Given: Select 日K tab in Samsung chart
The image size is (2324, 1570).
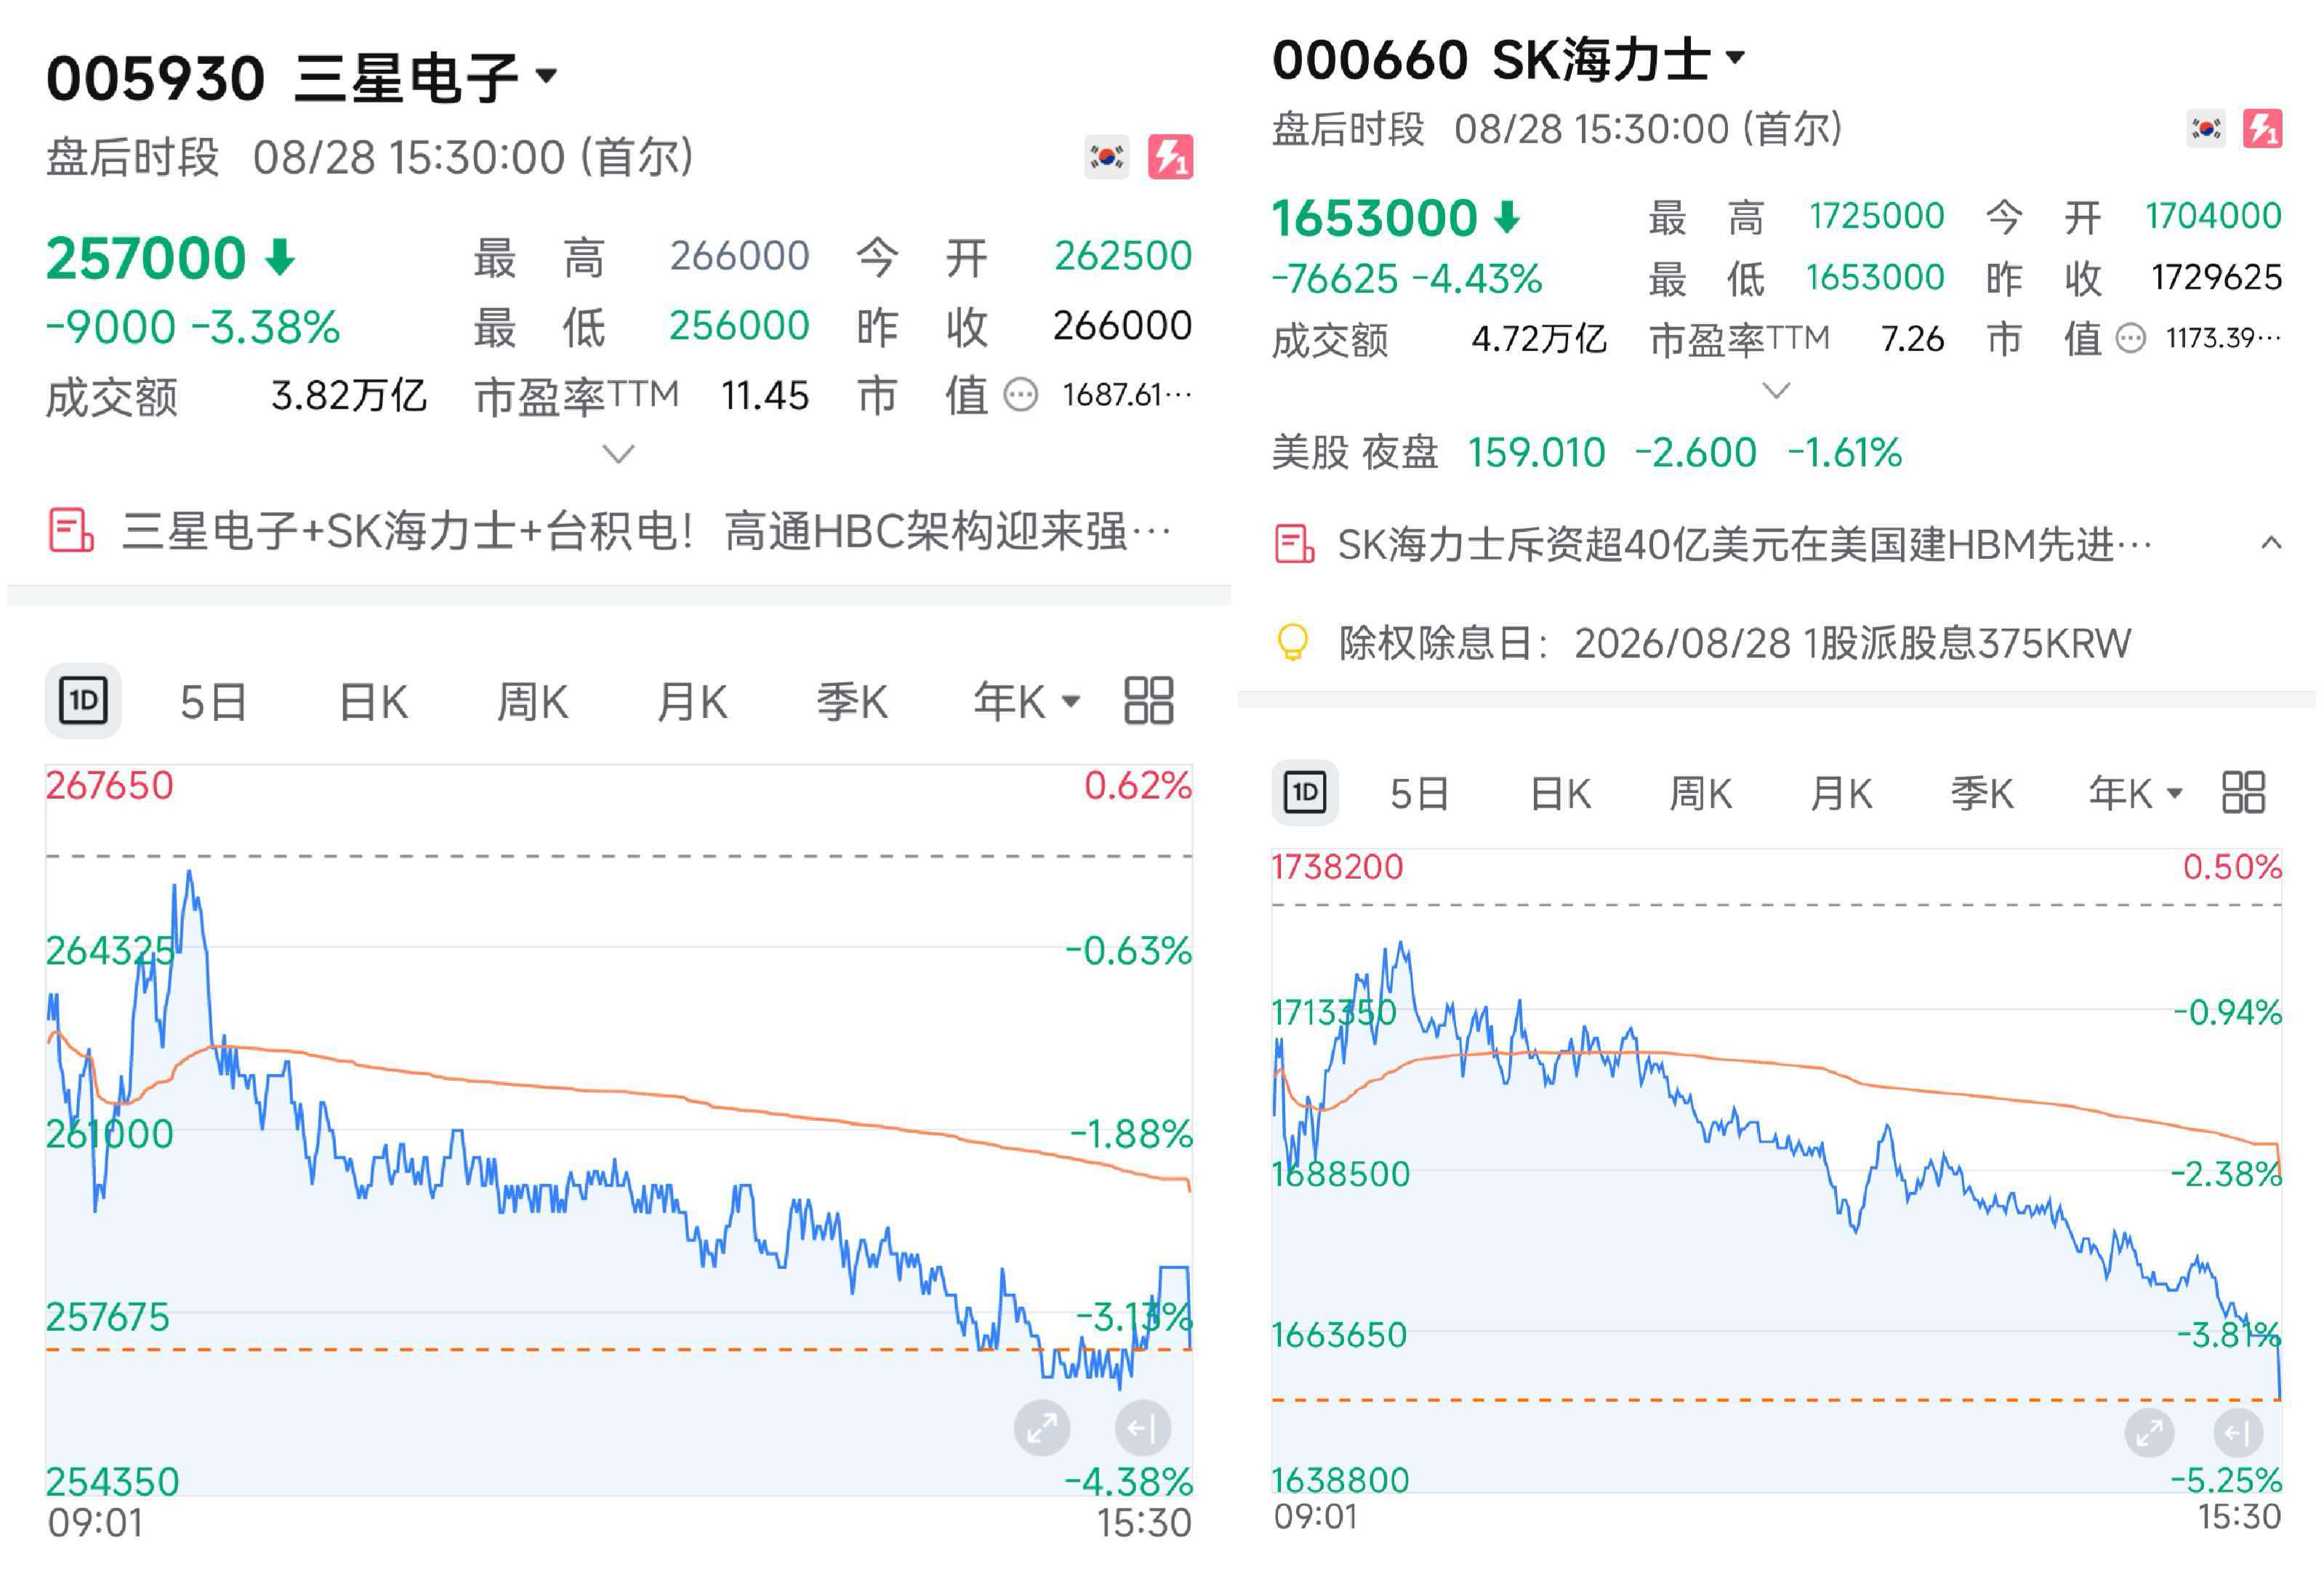Looking at the screenshot, I should (373, 702).
